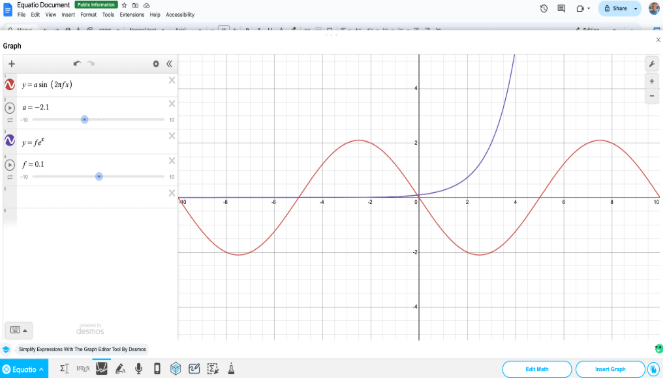
Task: Toggle visibility of y = fe^x
Action: coord(10,140)
